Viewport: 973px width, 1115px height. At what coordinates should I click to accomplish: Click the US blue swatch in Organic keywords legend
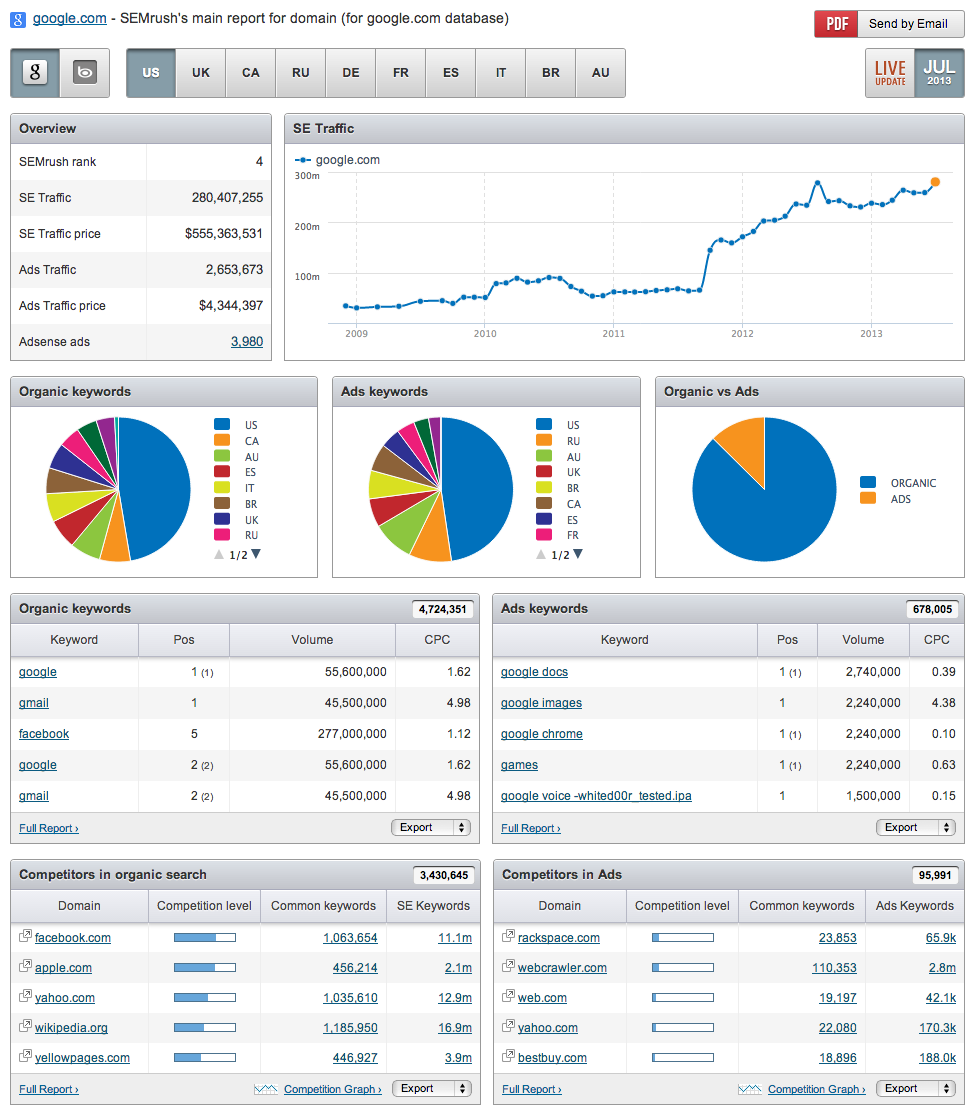[x=222, y=425]
